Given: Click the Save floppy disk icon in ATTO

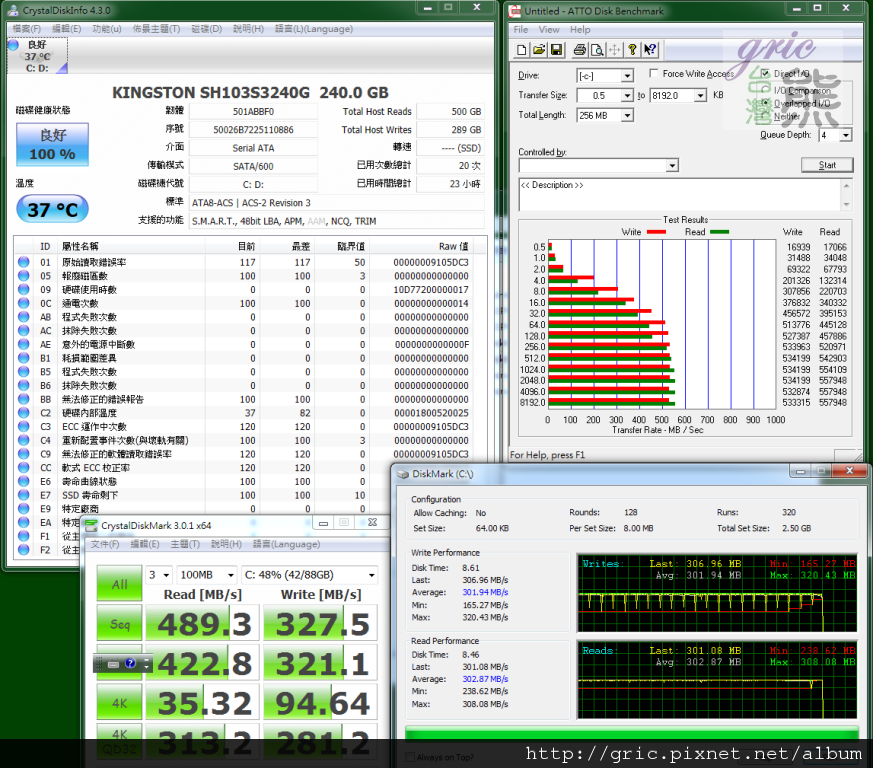Looking at the screenshot, I should pyautogui.click(x=557, y=49).
